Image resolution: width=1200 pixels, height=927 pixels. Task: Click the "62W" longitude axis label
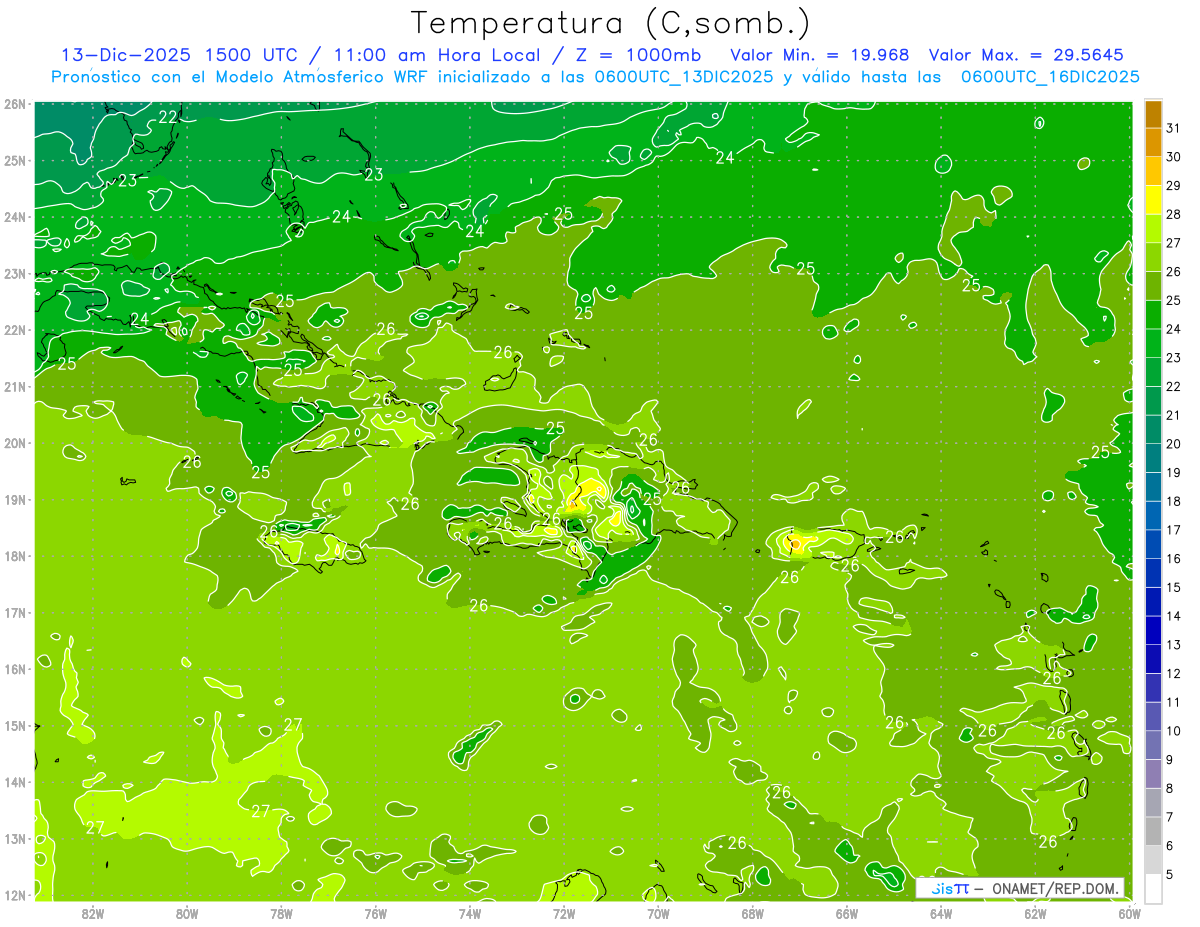[1036, 912]
